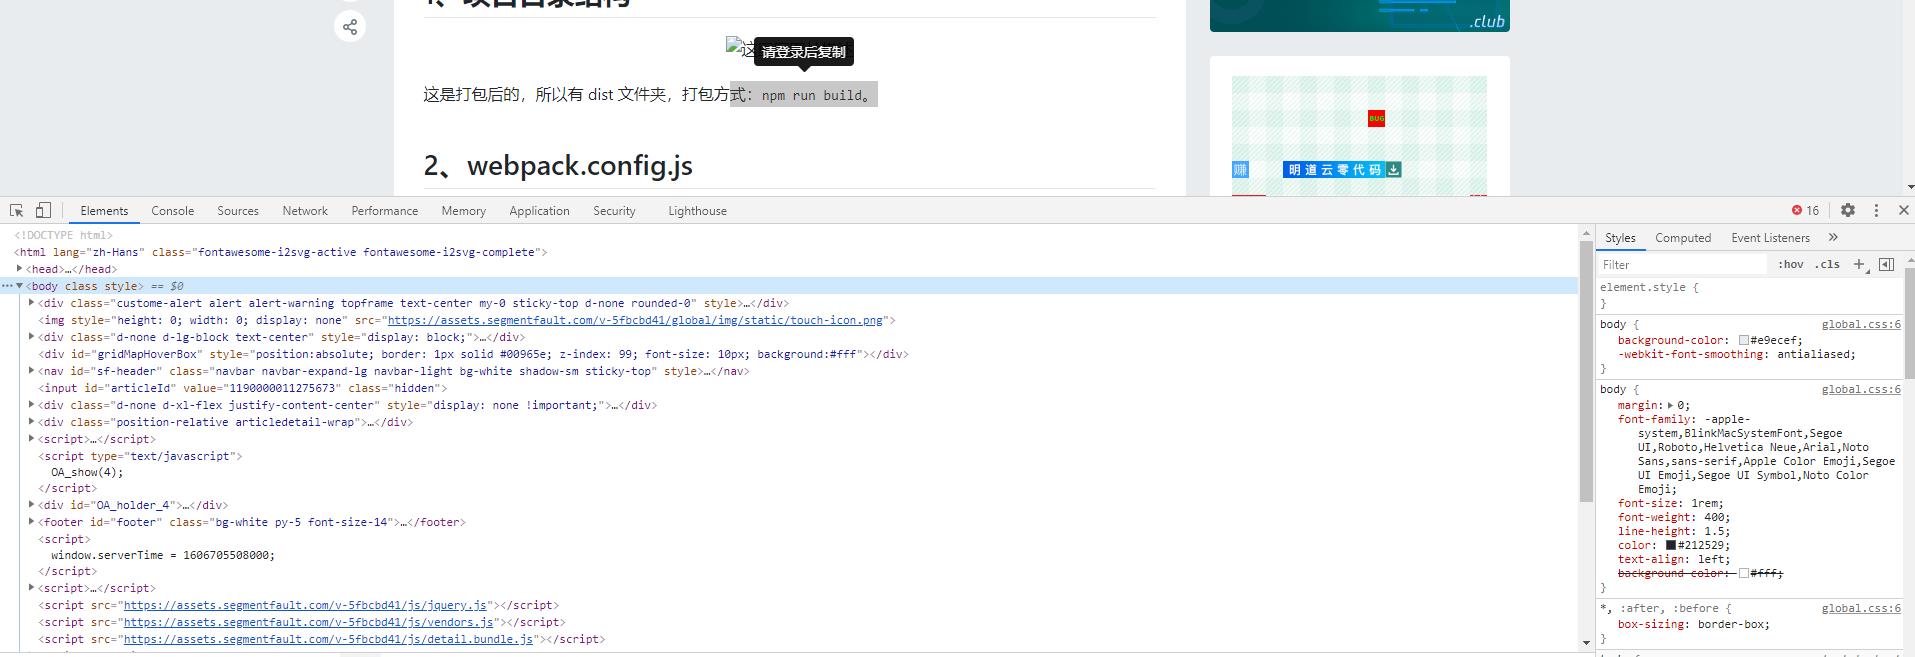Open global.css:6 source for background-color rule
This screenshot has width=1915, height=657.
tap(1861, 324)
